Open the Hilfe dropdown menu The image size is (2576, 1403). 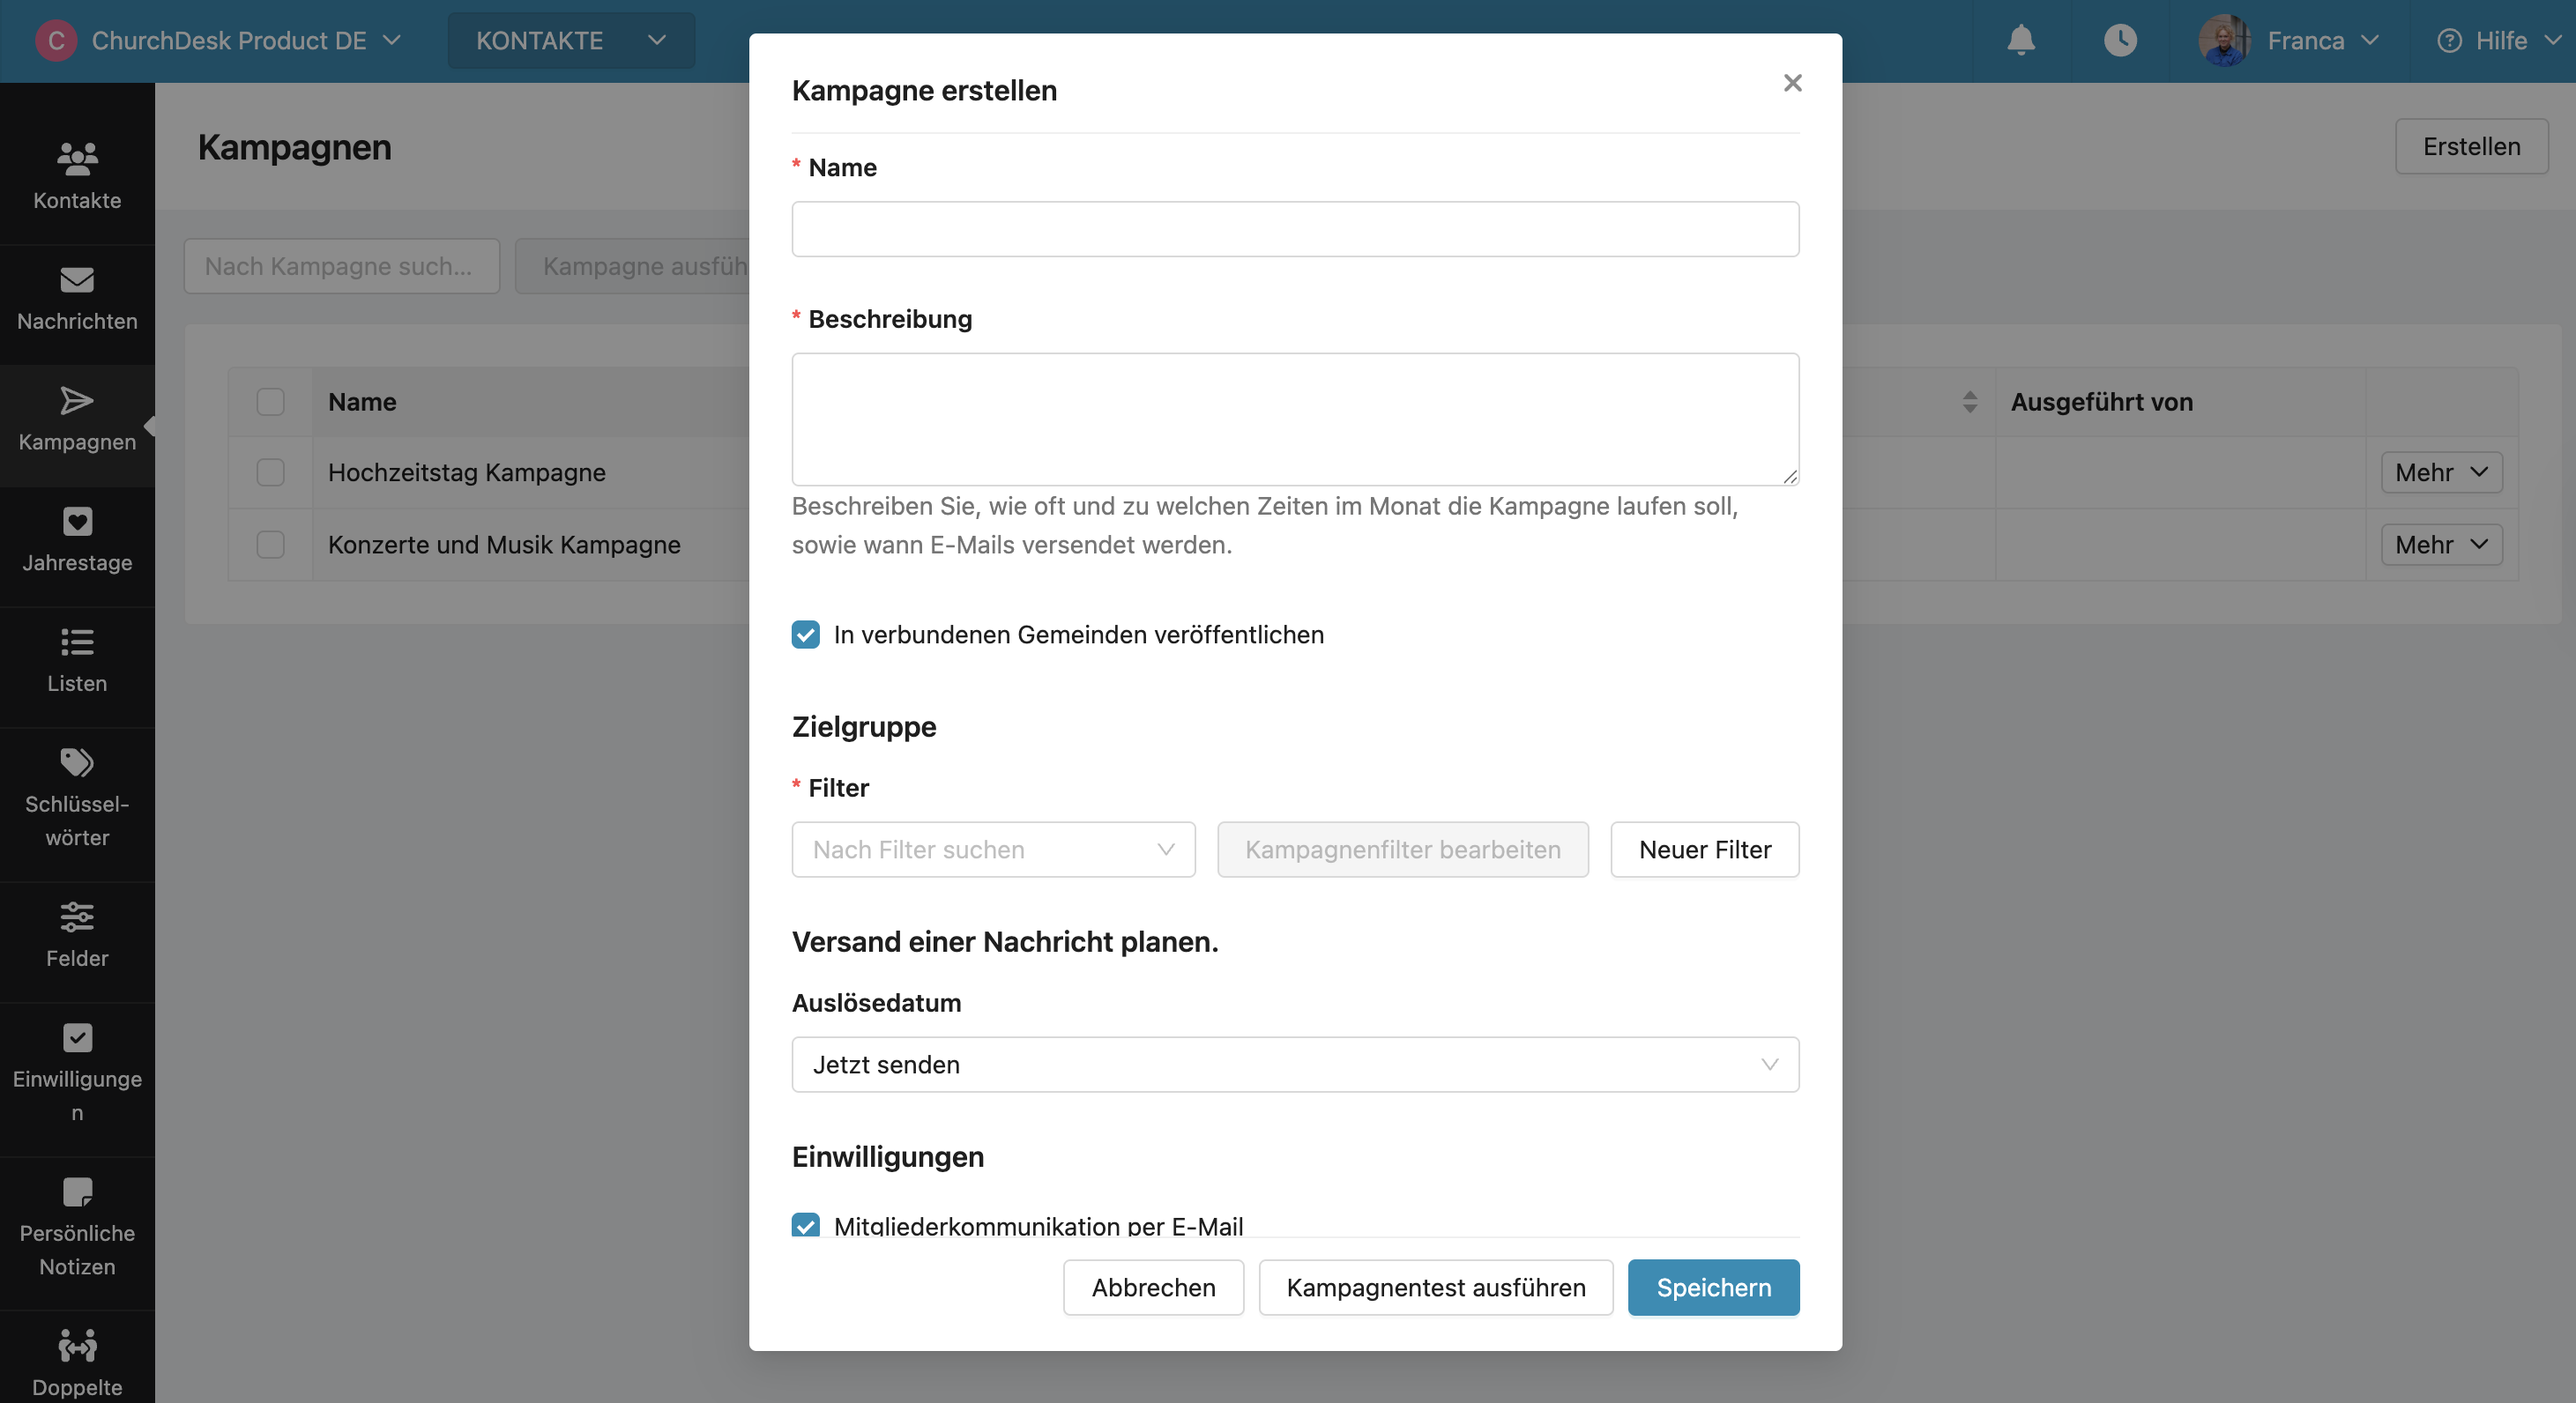pyautogui.click(x=2518, y=41)
